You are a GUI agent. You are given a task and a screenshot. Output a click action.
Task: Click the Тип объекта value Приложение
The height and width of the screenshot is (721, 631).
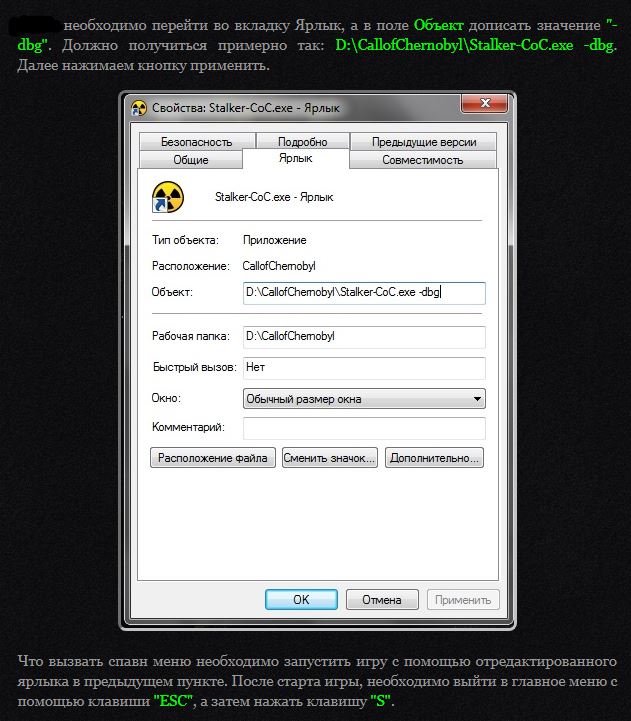click(x=275, y=240)
